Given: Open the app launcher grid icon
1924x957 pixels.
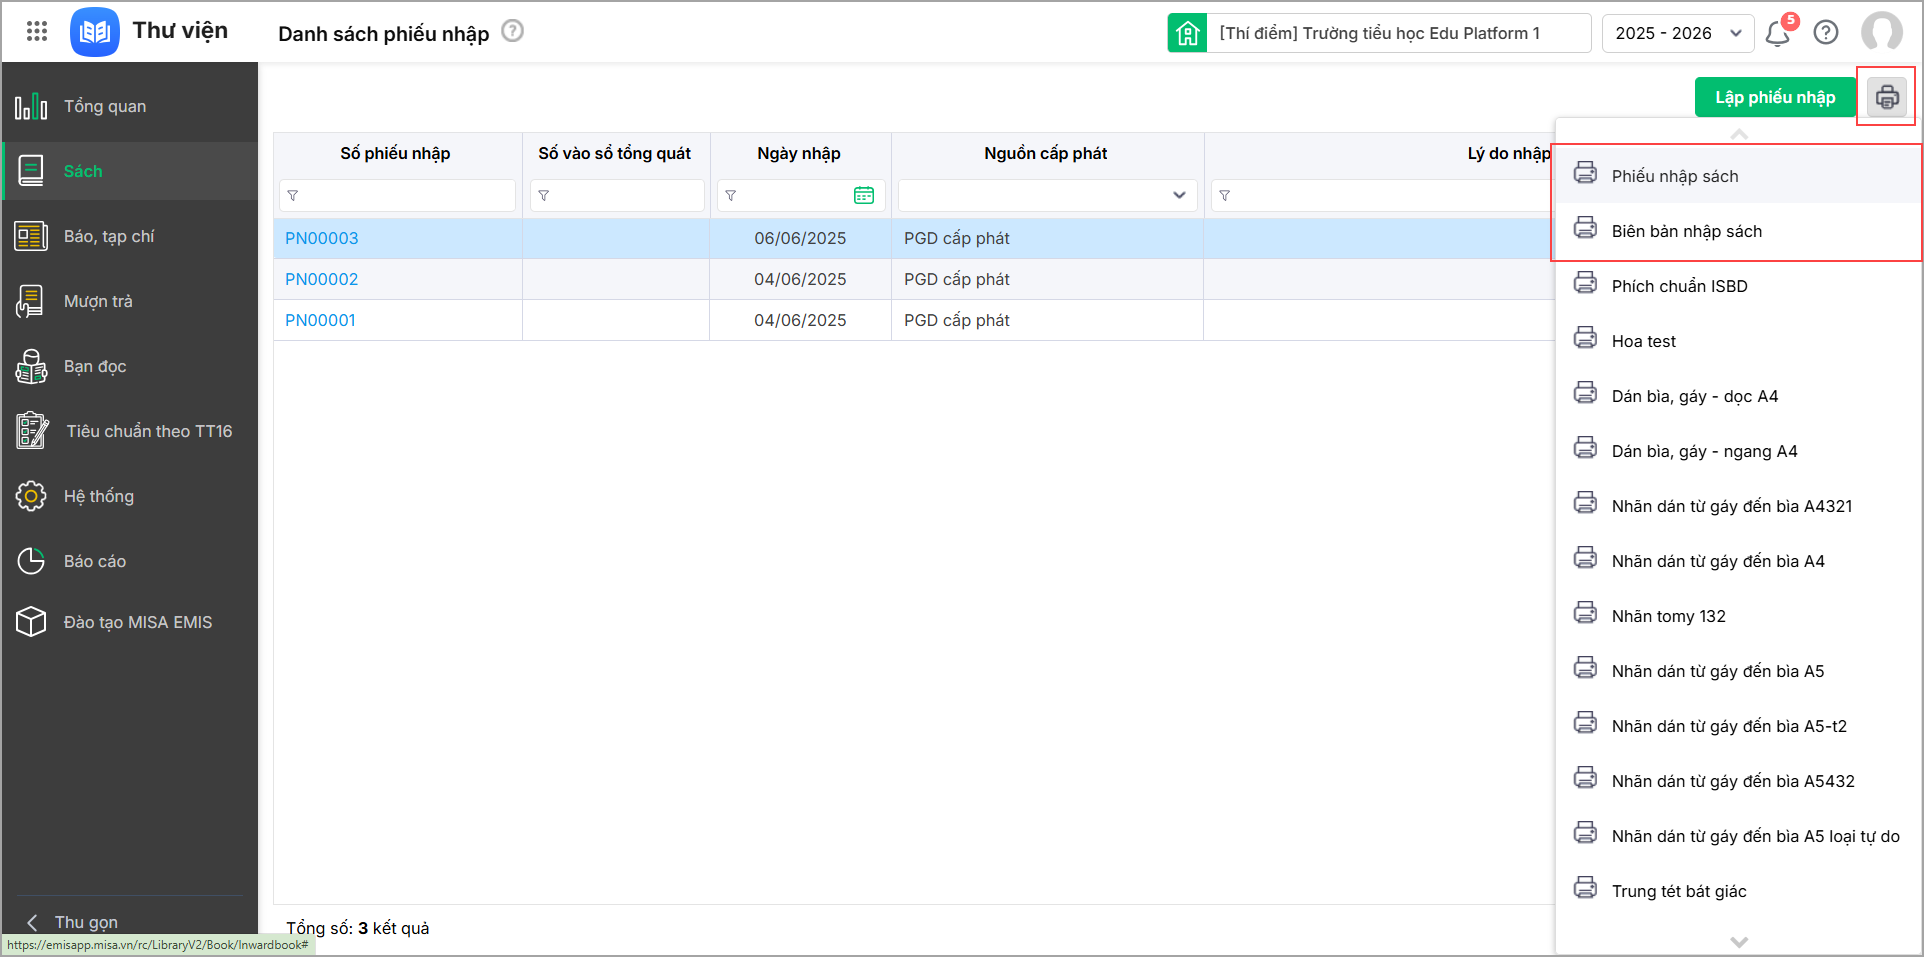Looking at the screenshot, I should pos(37,32).
